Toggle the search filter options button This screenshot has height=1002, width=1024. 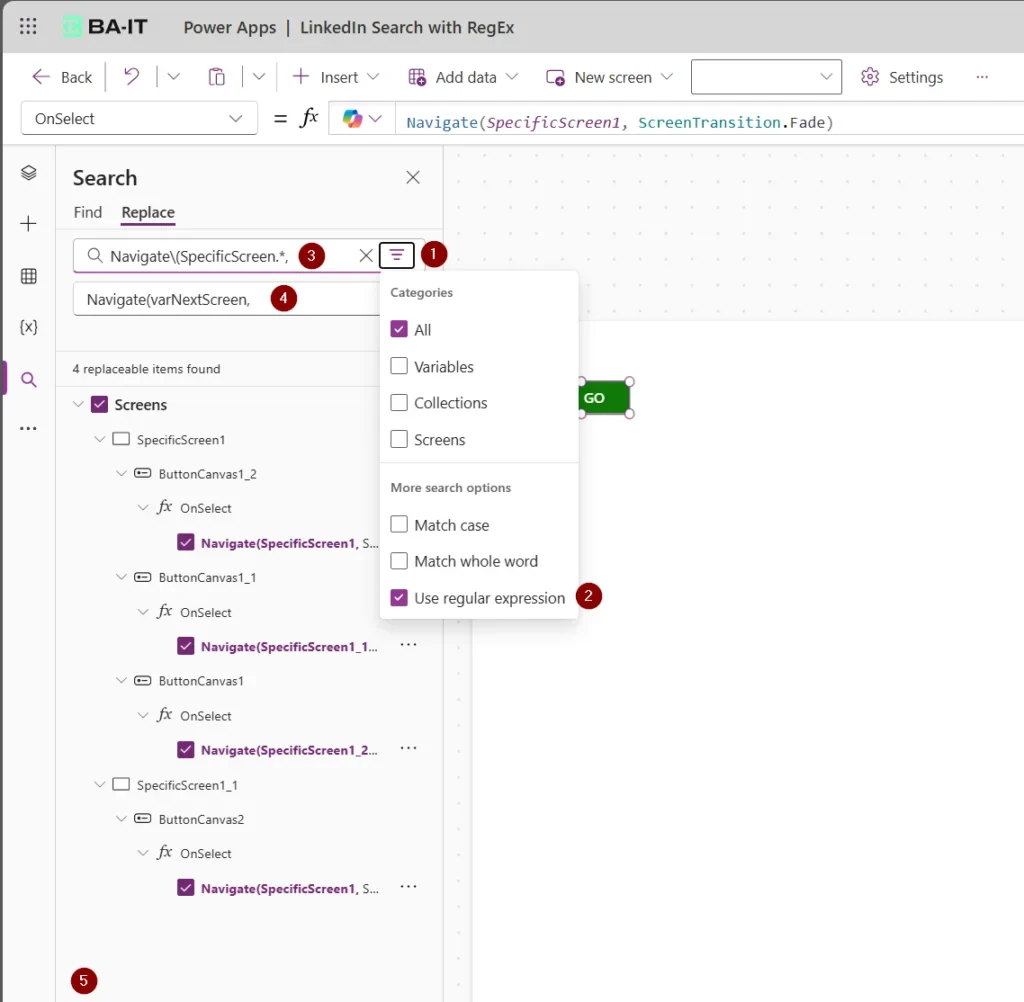pos(396,255)
